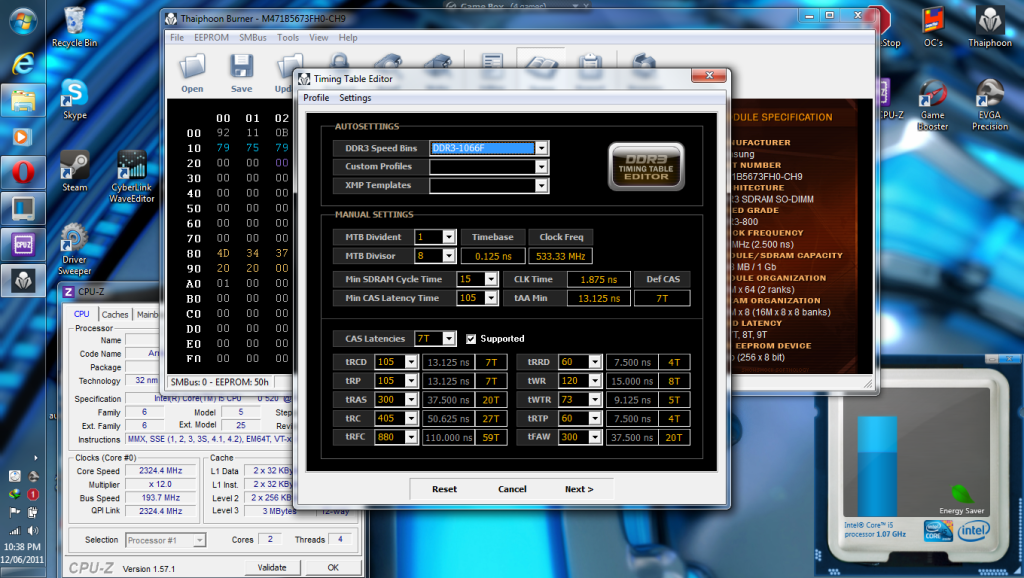The image size is (1024, 578).
Task: Open the DDR3 Speed Bins dropdown
Action: 541,148
